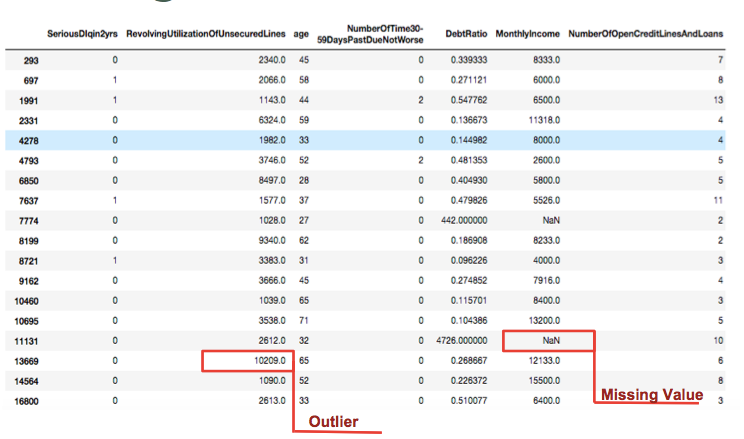Click row index 7637
Image resolution: width=744 pixels, height=439 pixels.
point(28,201)
